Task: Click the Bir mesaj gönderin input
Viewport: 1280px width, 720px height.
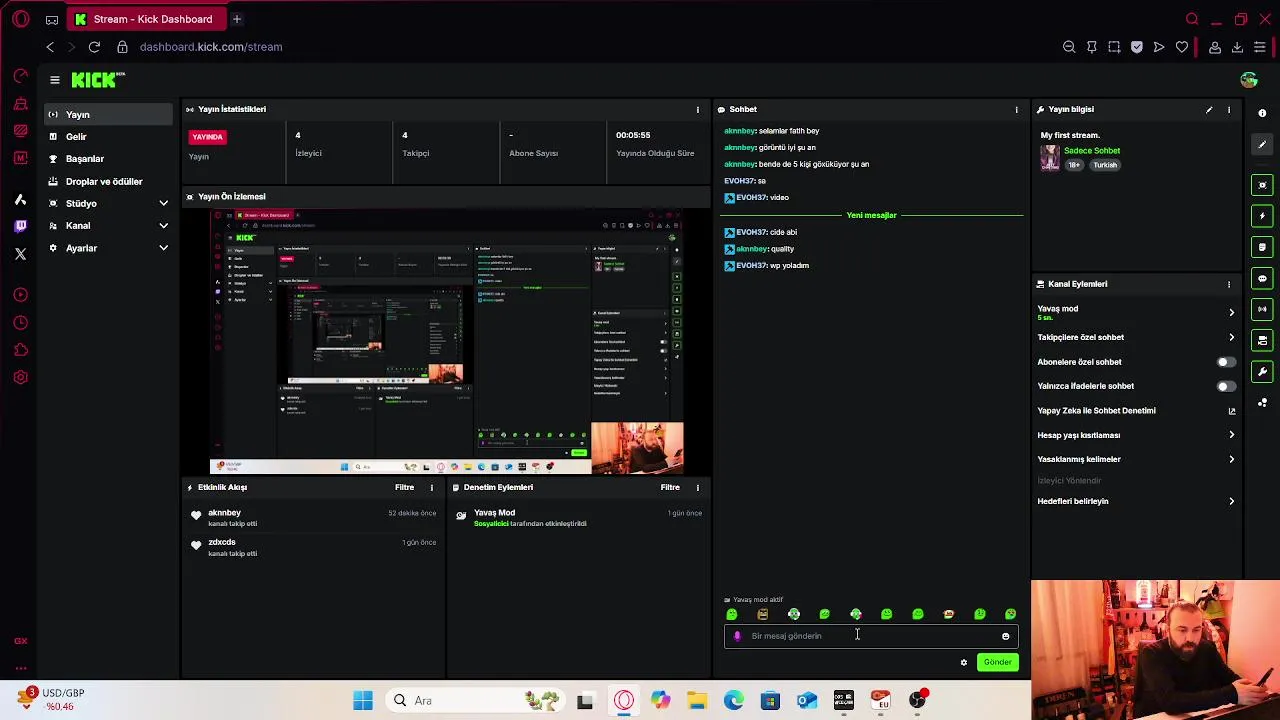Action: click(870, 636)
